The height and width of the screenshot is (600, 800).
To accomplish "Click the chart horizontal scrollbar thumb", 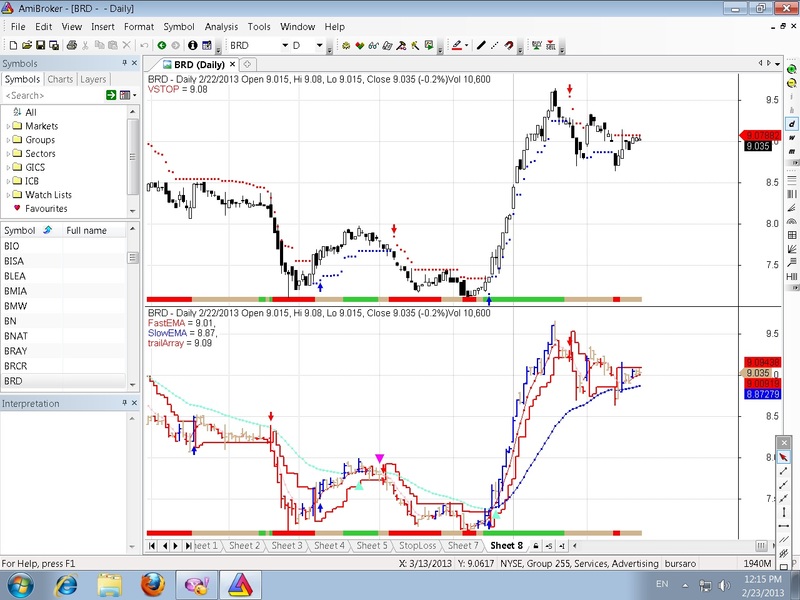I will [761, 545].
